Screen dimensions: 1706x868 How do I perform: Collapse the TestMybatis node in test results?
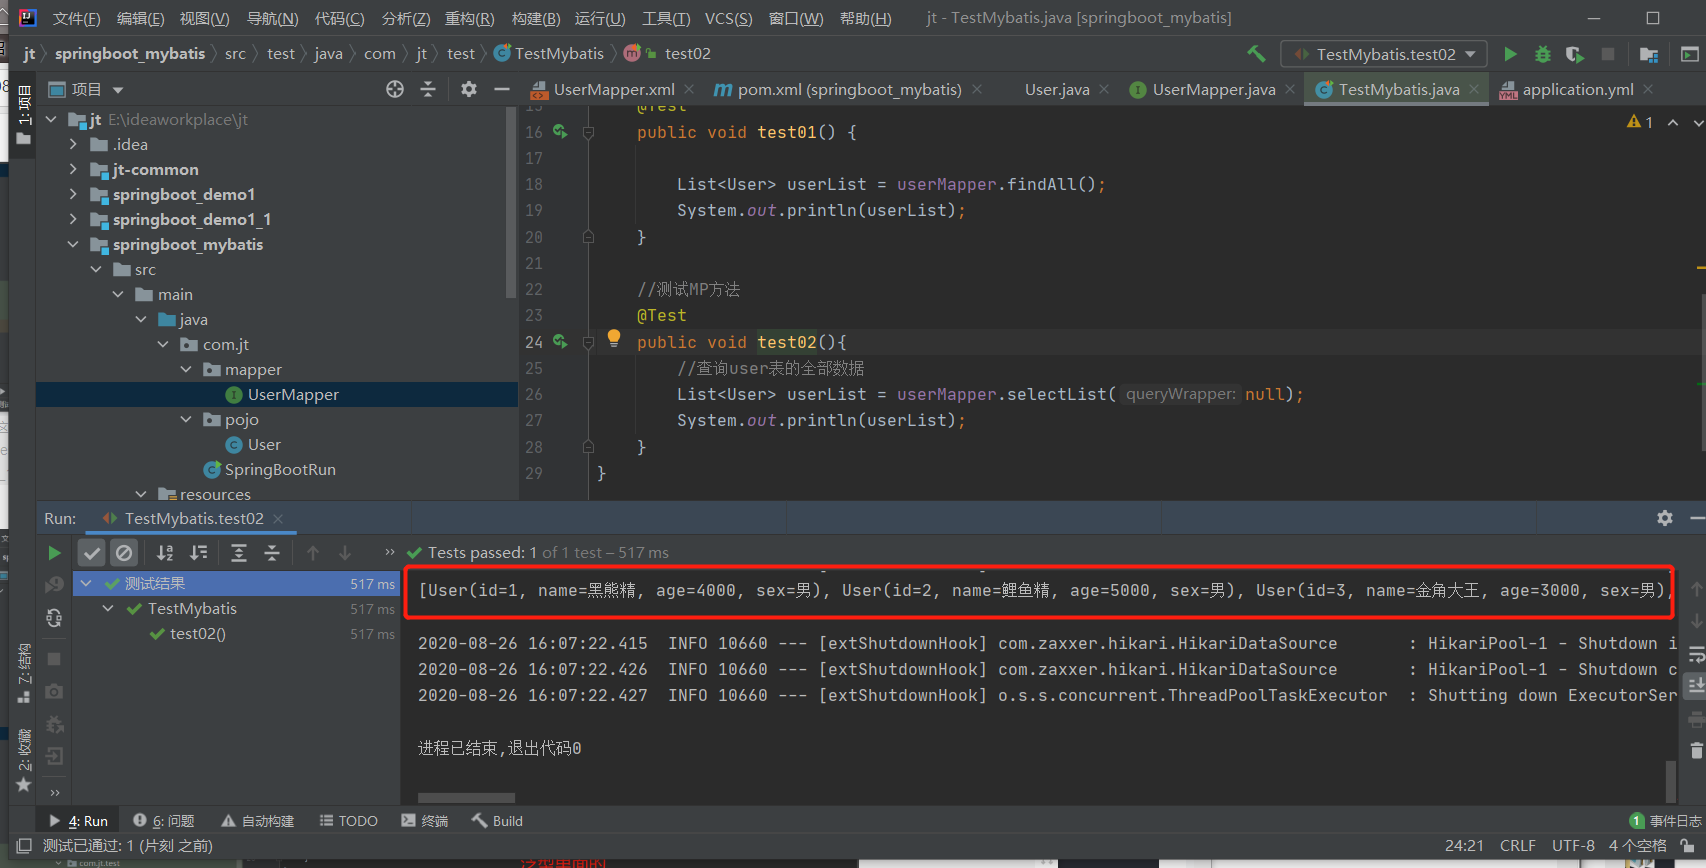tap(108, 608)
